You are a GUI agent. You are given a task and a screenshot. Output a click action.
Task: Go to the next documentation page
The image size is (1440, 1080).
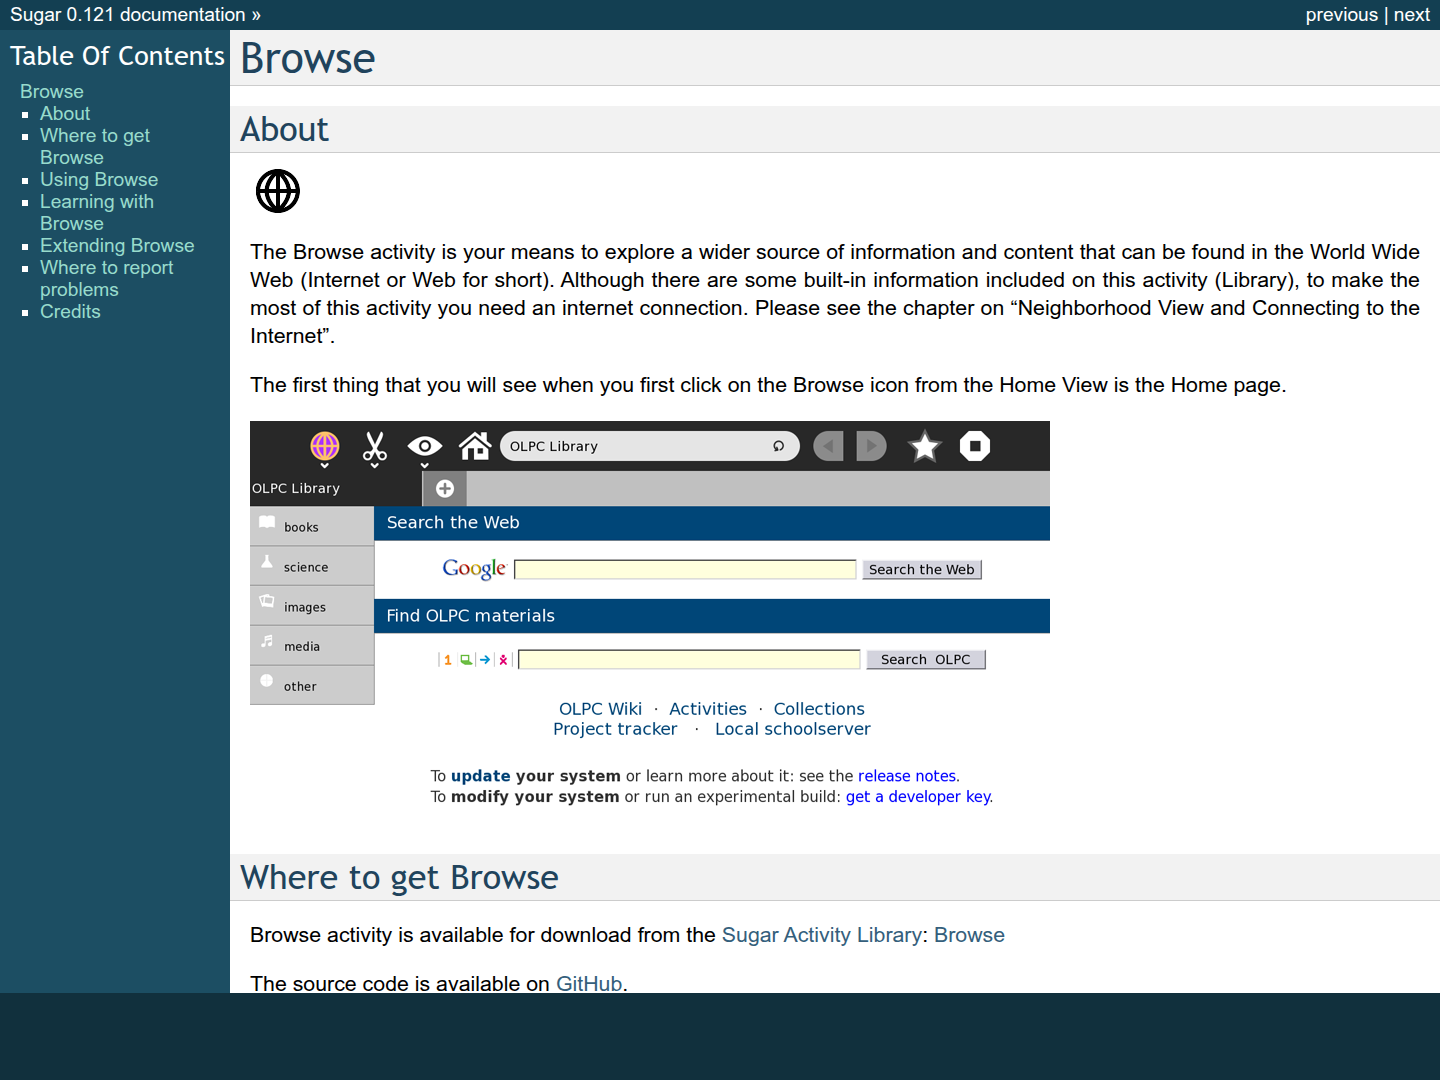(1412, 15)
